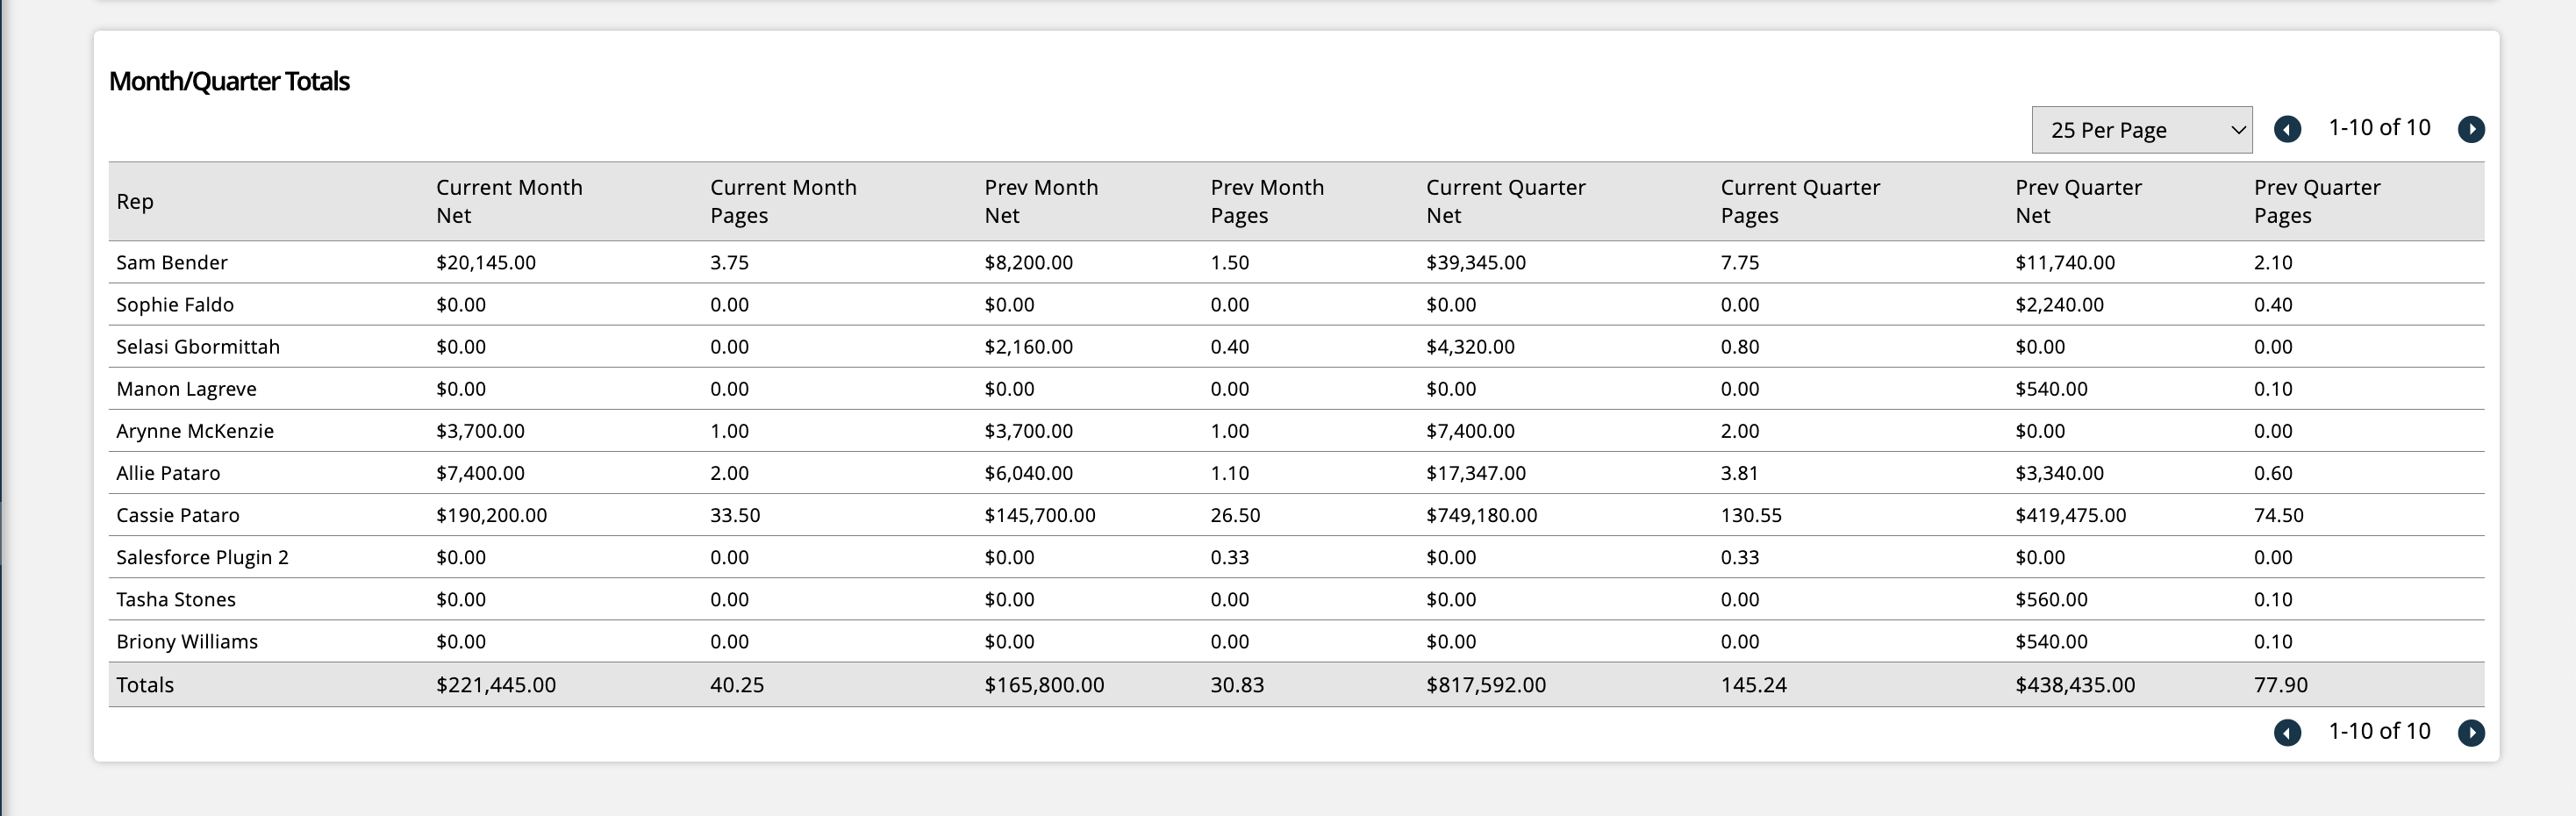
Task: Click the Prev Month Pages column header
Action: click(x=1267, y=201)
